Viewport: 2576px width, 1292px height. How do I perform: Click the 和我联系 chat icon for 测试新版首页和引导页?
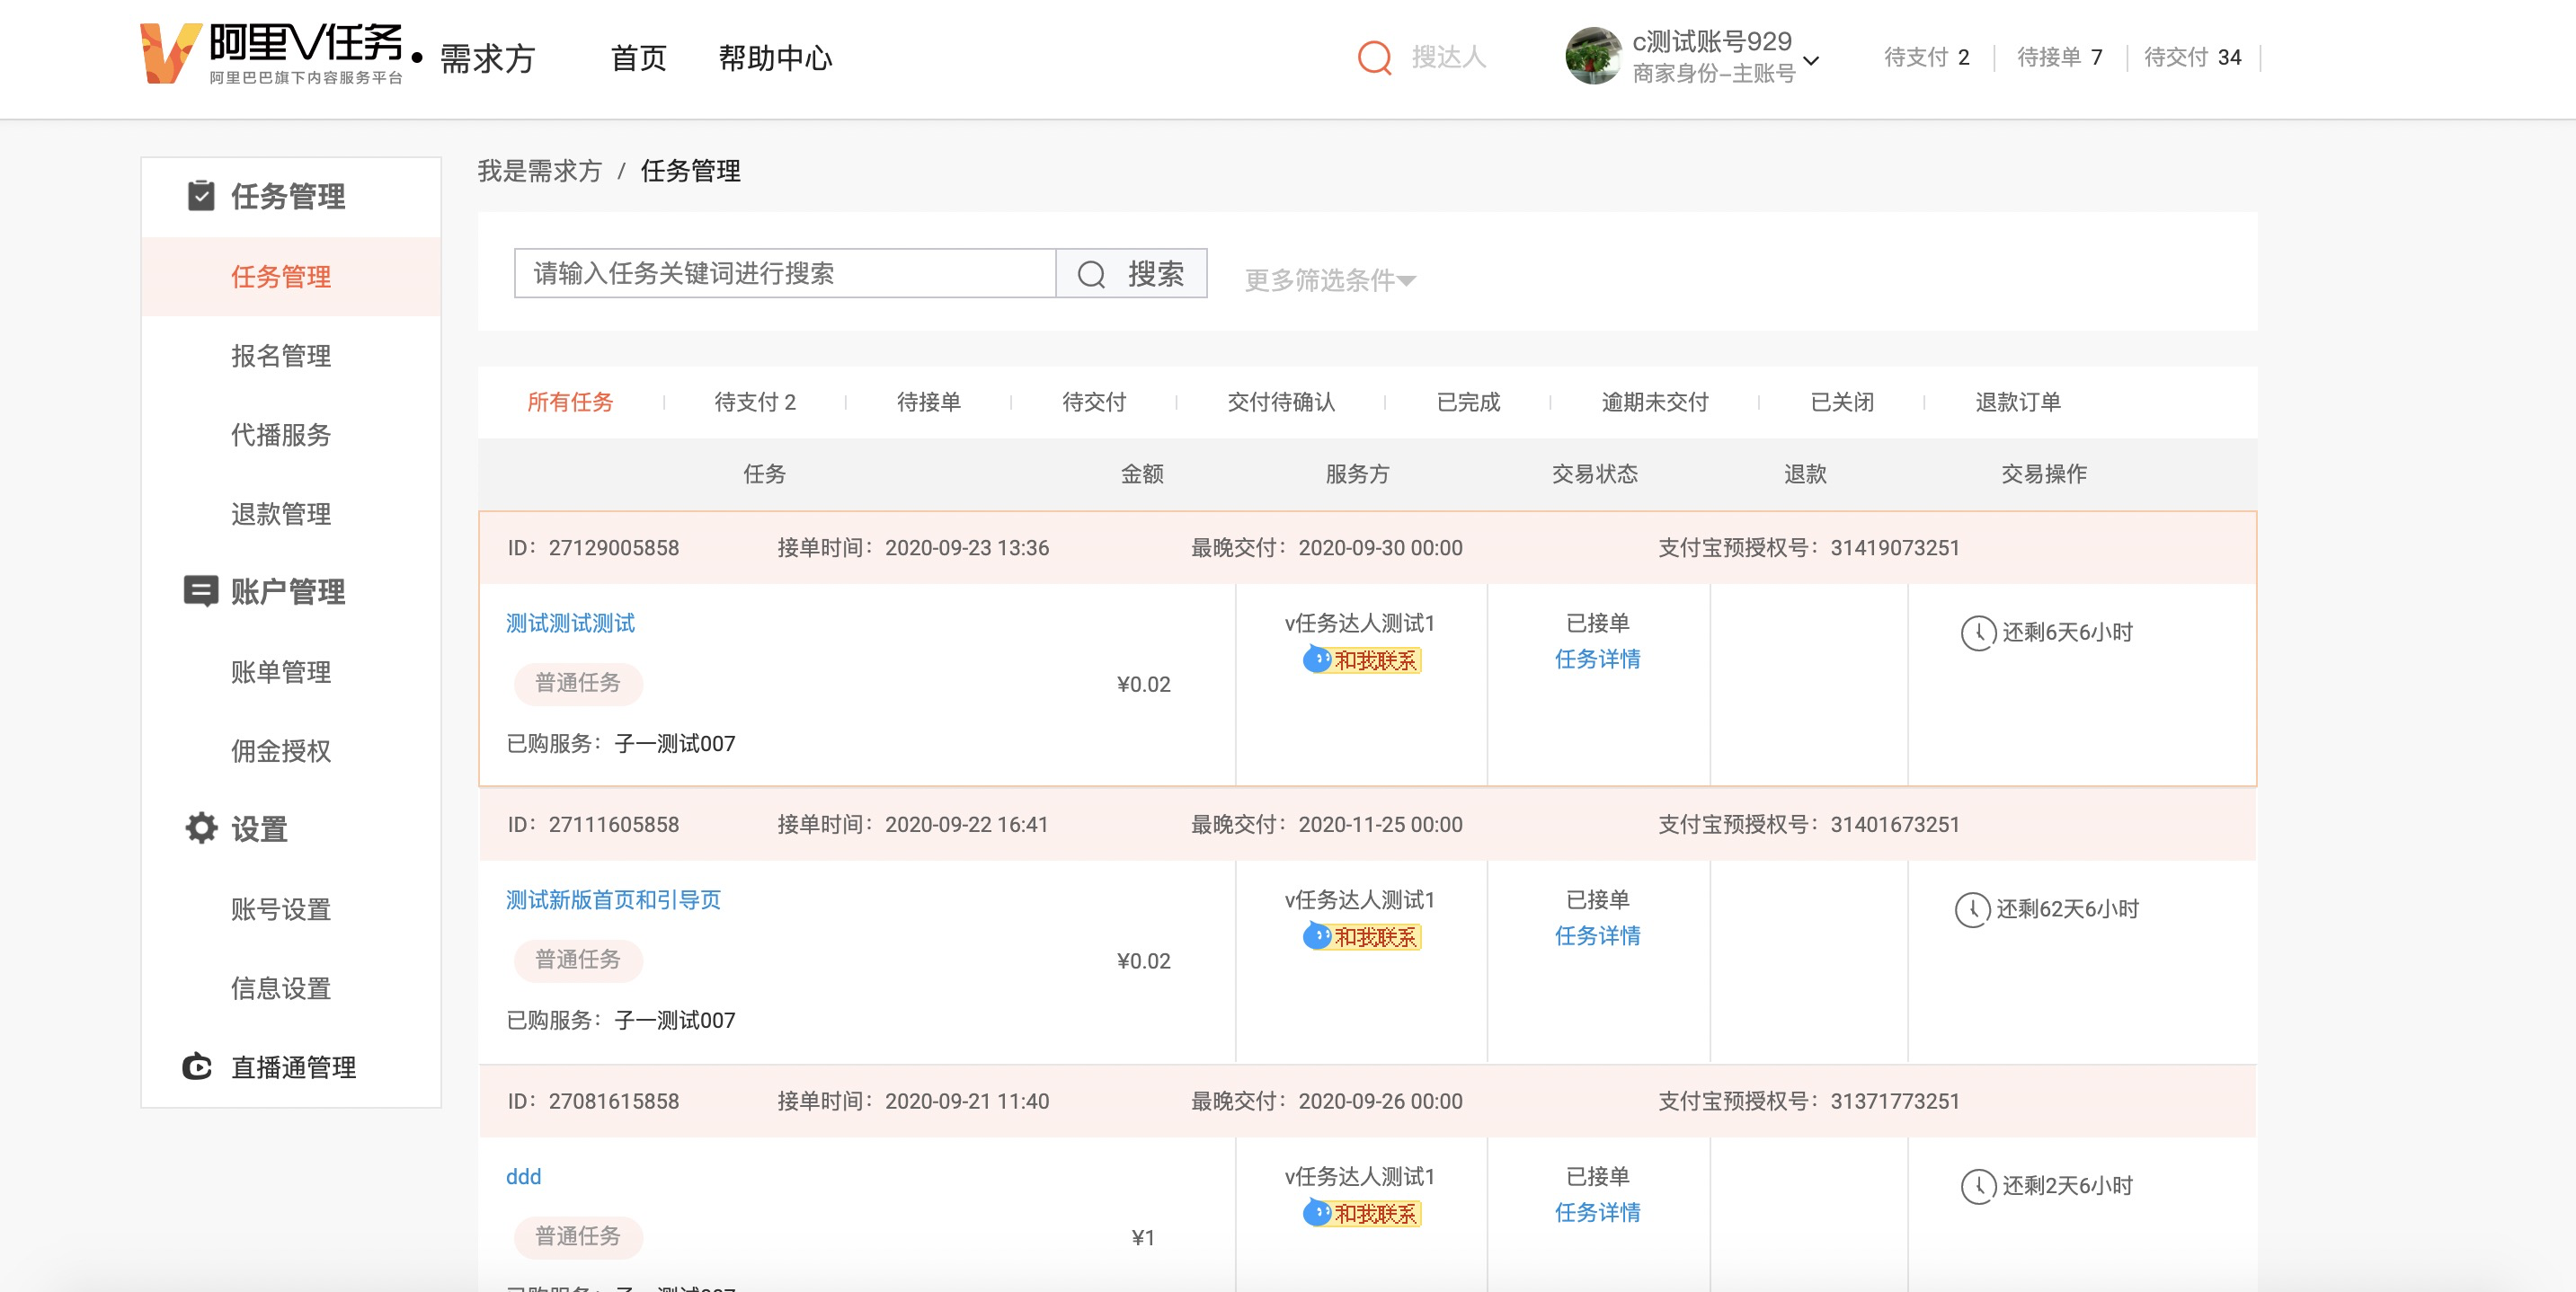1316,936
